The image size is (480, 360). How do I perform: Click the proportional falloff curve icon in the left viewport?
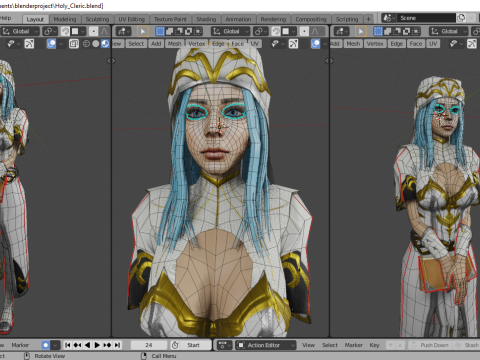coord(104,31)
